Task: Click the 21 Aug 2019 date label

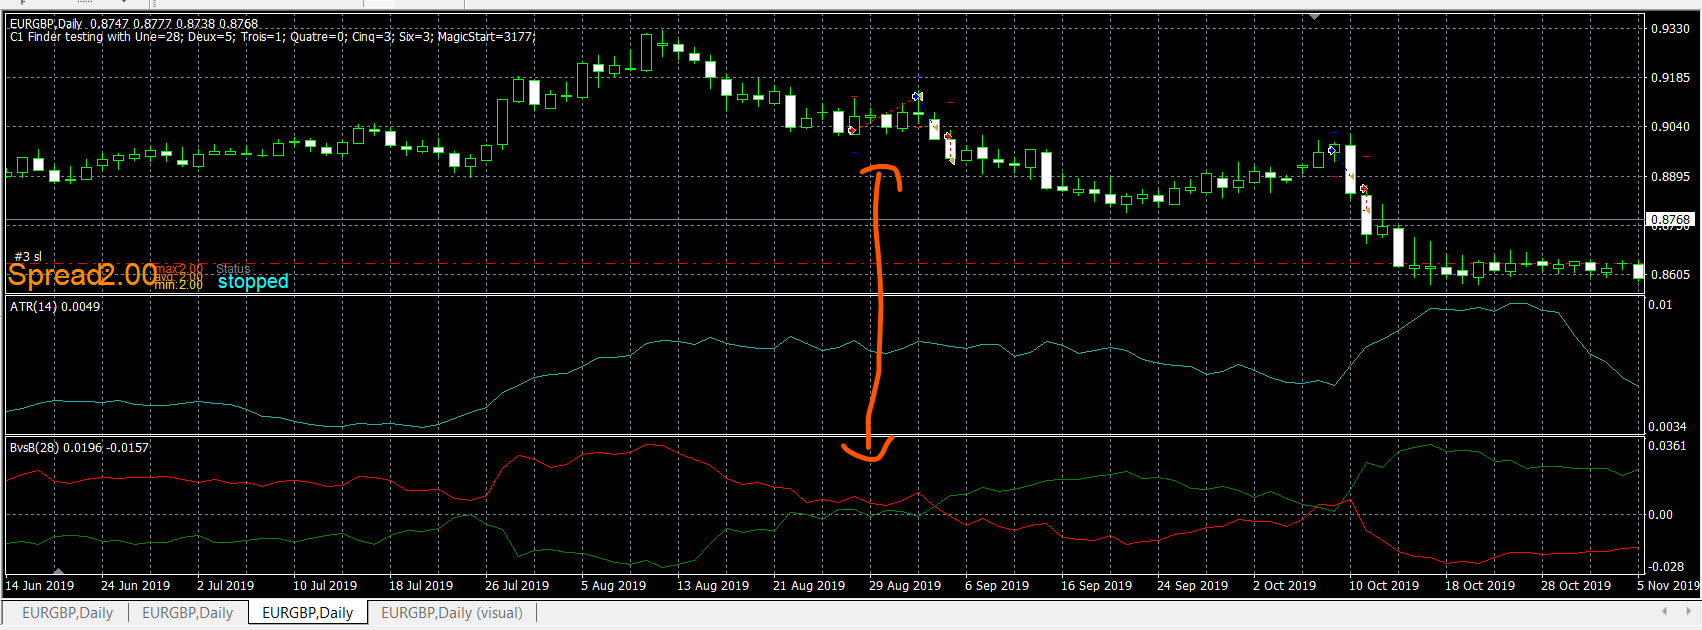Action: (x=809, y=586)
